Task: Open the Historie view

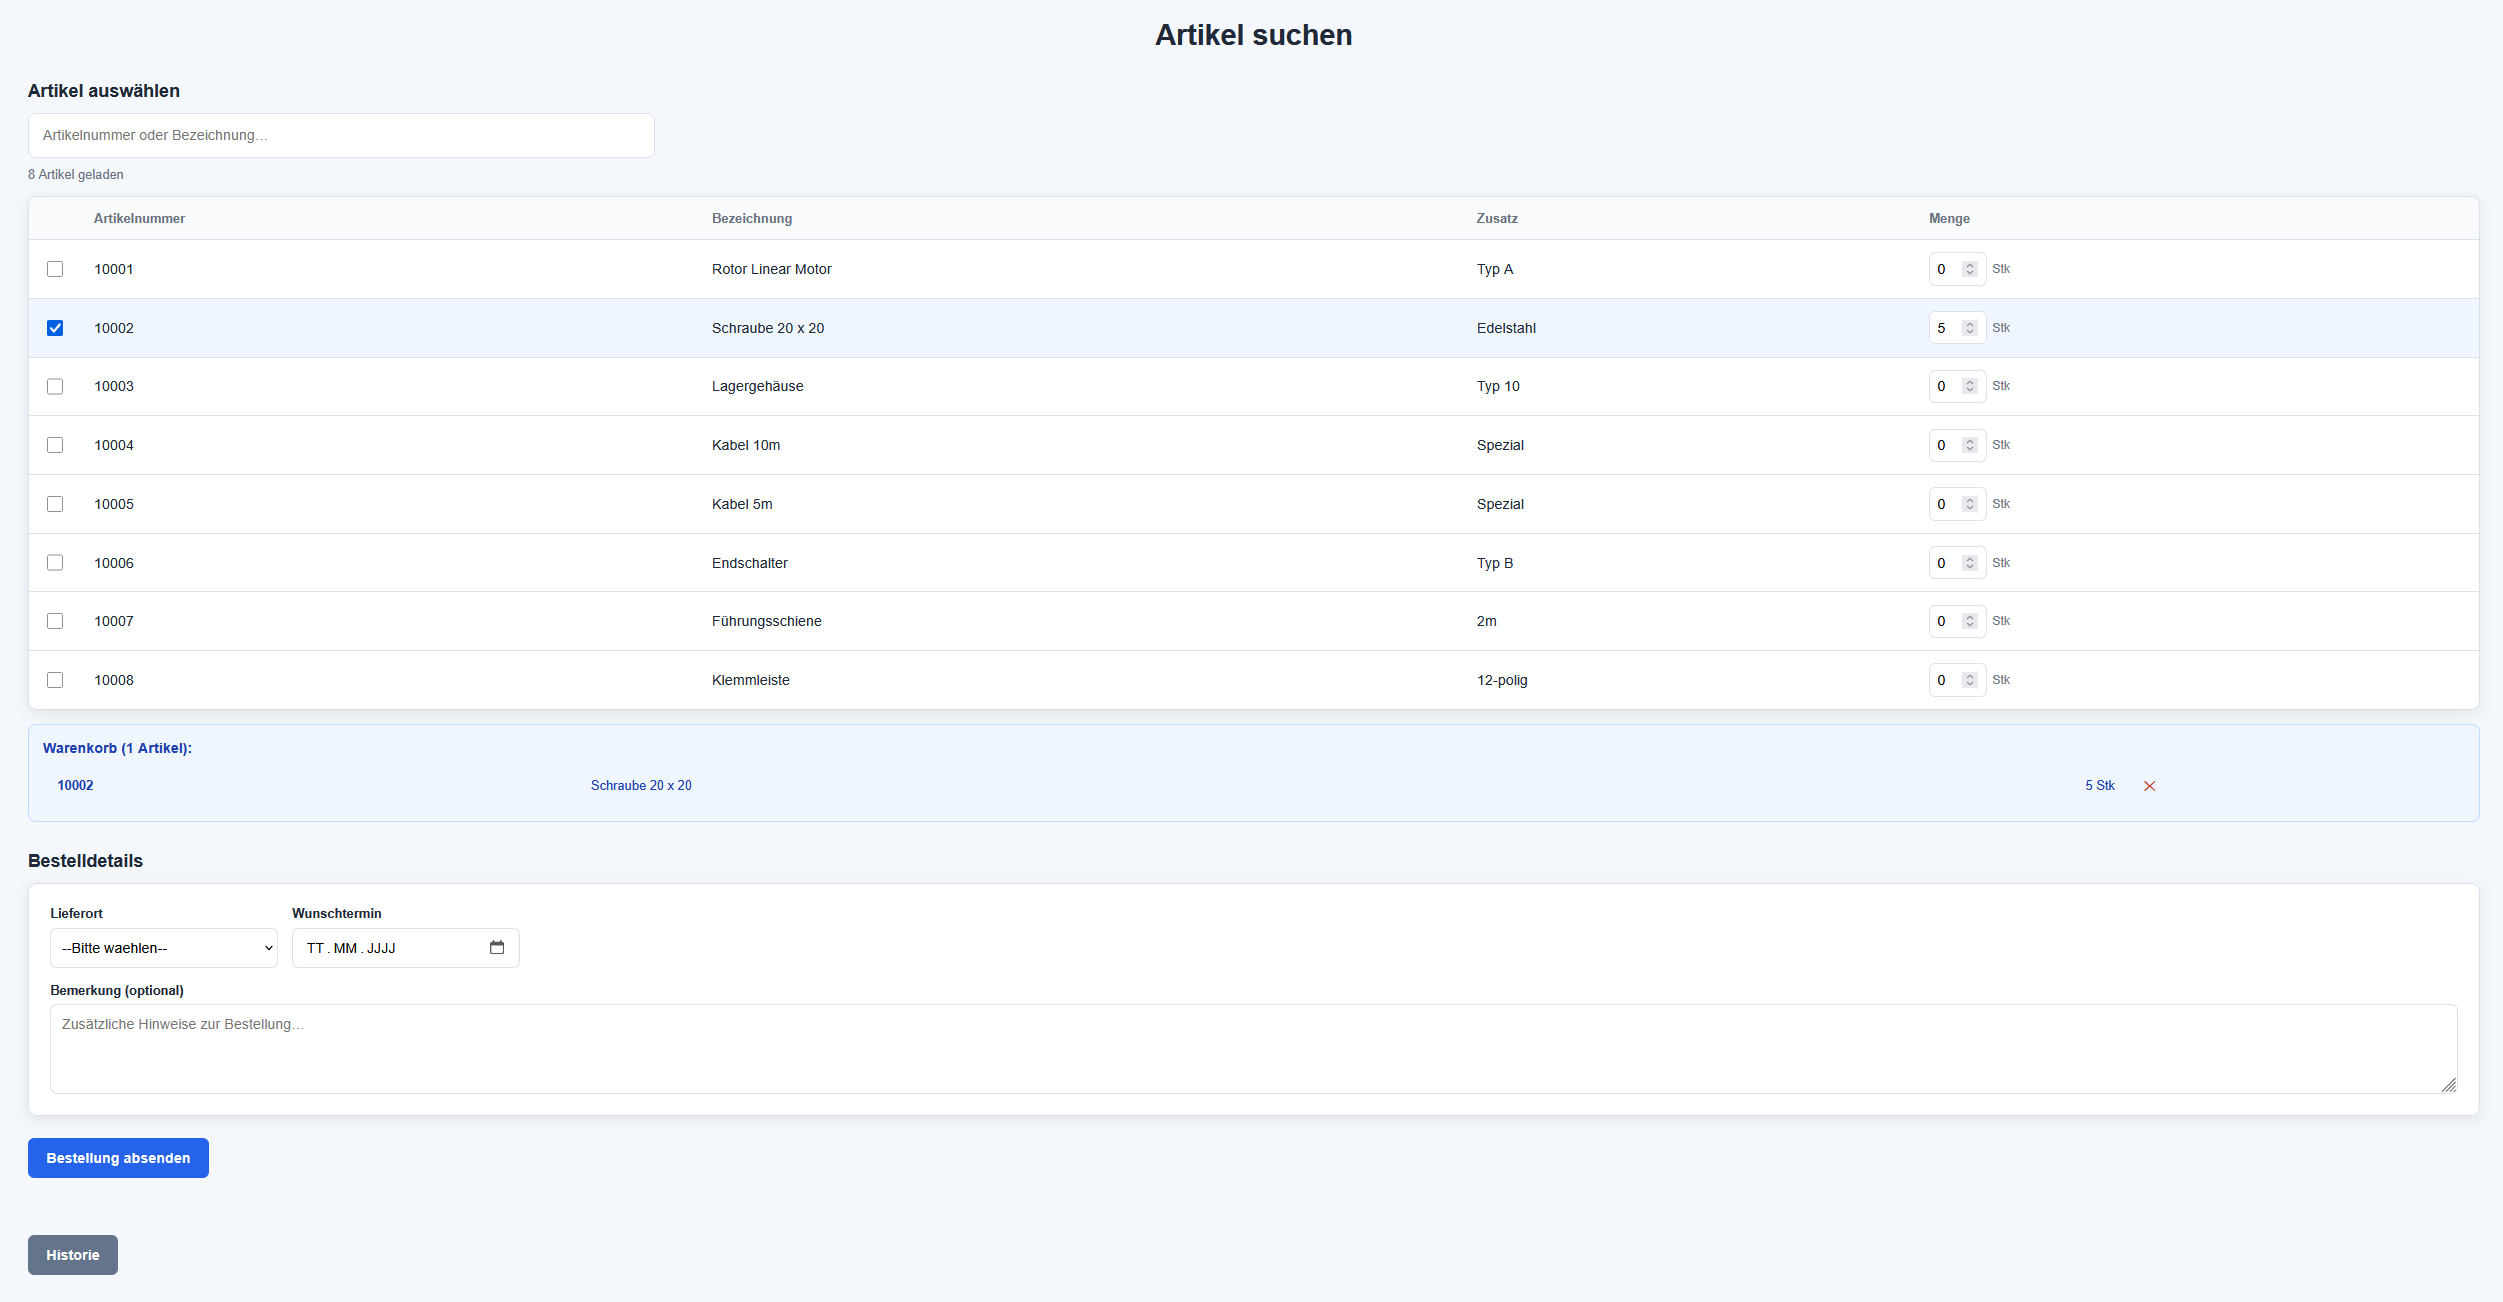Action: (73, 1255)
